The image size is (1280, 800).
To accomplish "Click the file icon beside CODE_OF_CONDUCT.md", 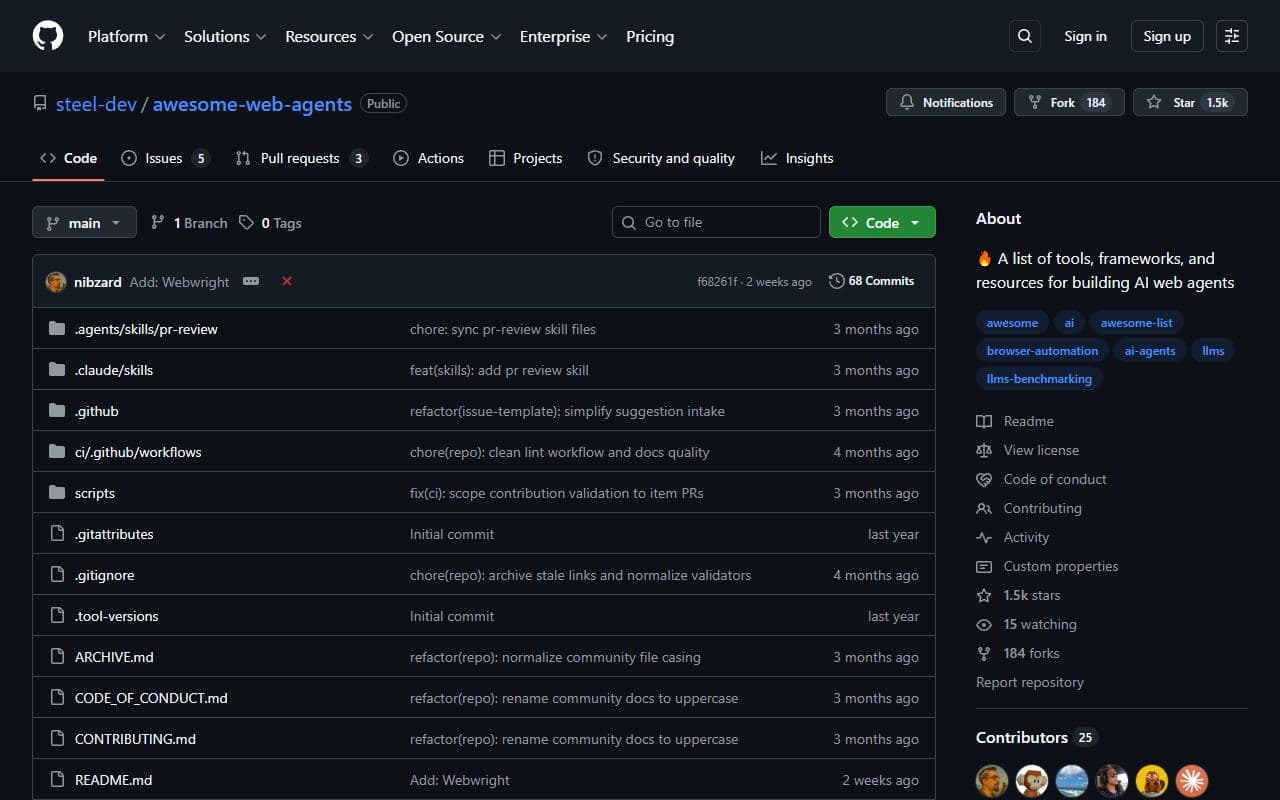I will tap(57, 698).
